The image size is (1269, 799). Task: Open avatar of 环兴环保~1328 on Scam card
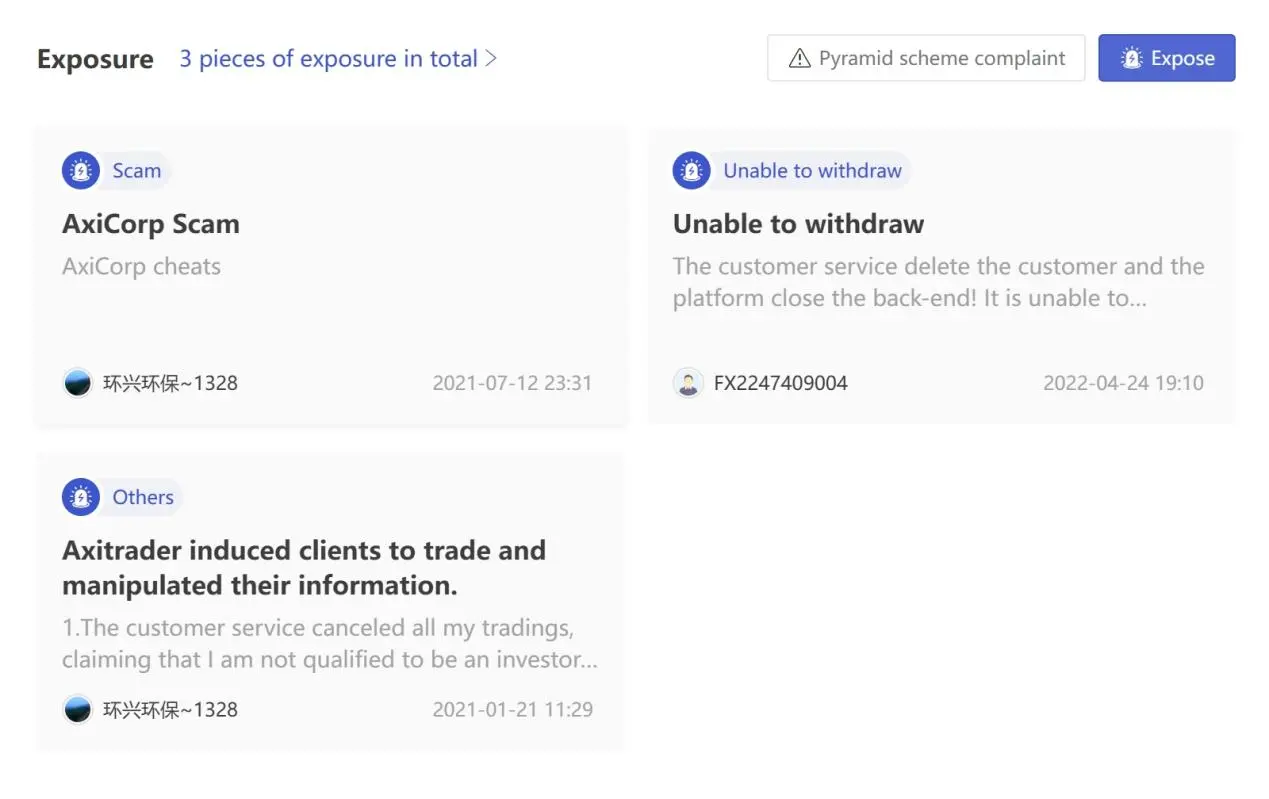point(77,383)
